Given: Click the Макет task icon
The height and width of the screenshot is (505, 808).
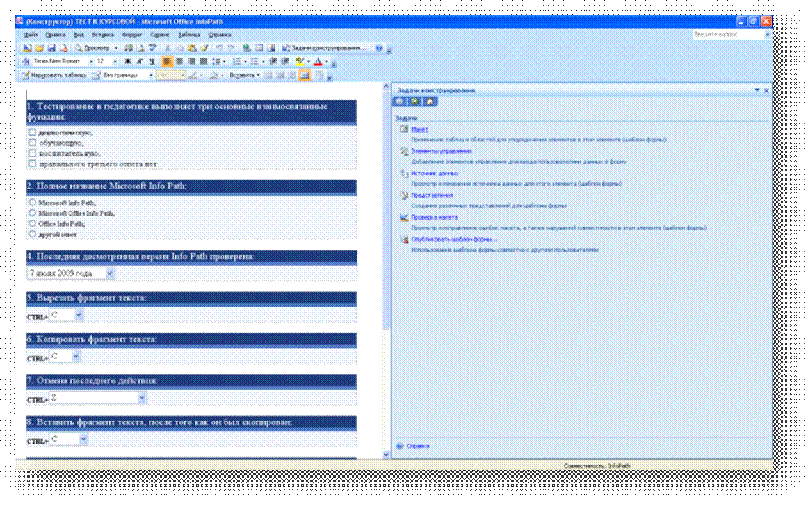Looking at the screenshot, I should tap(402, 130).
